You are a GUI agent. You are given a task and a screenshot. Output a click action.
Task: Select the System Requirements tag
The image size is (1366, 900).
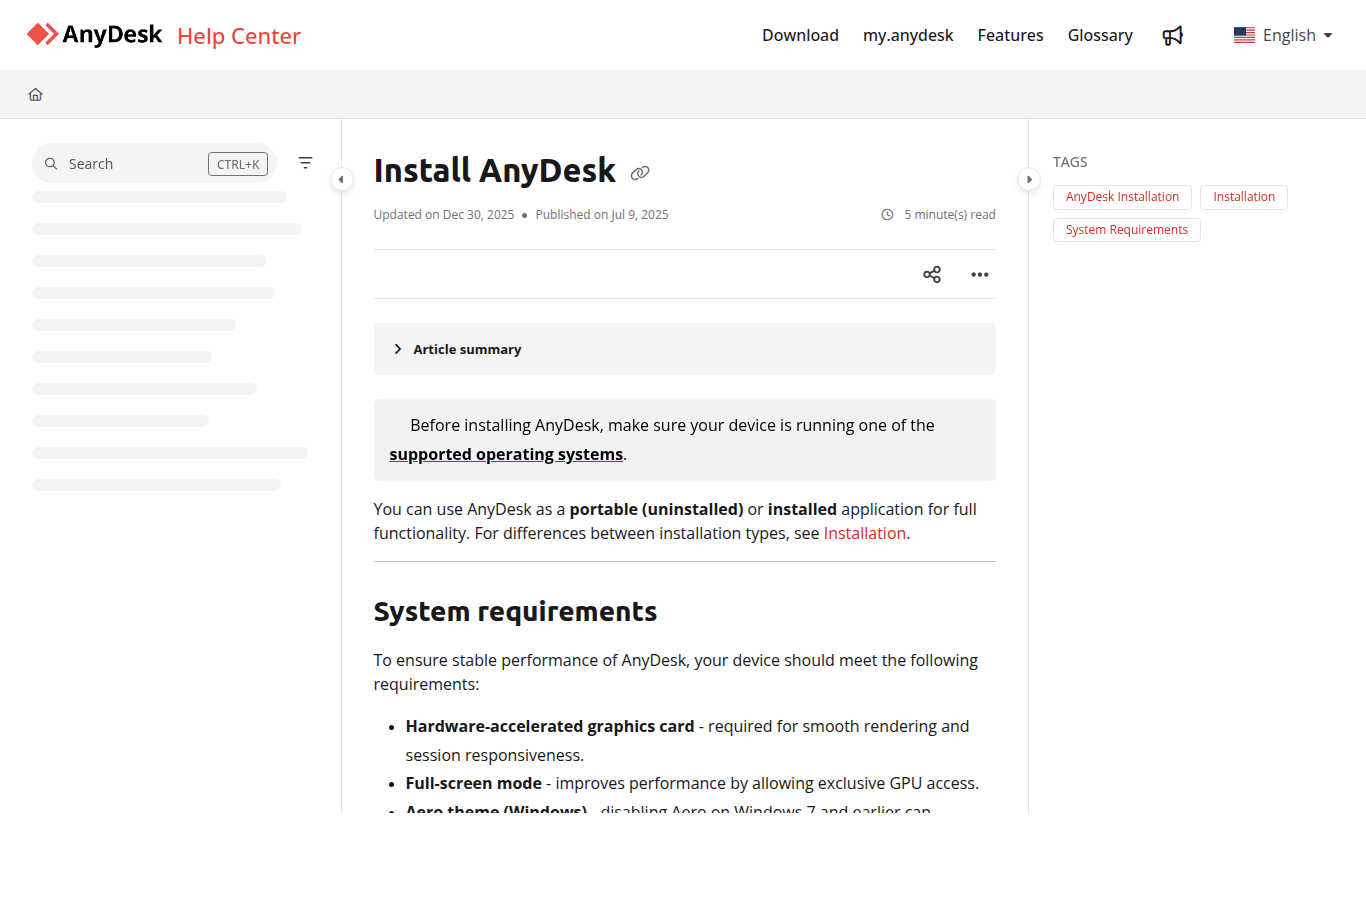(x=1126, y=230)
